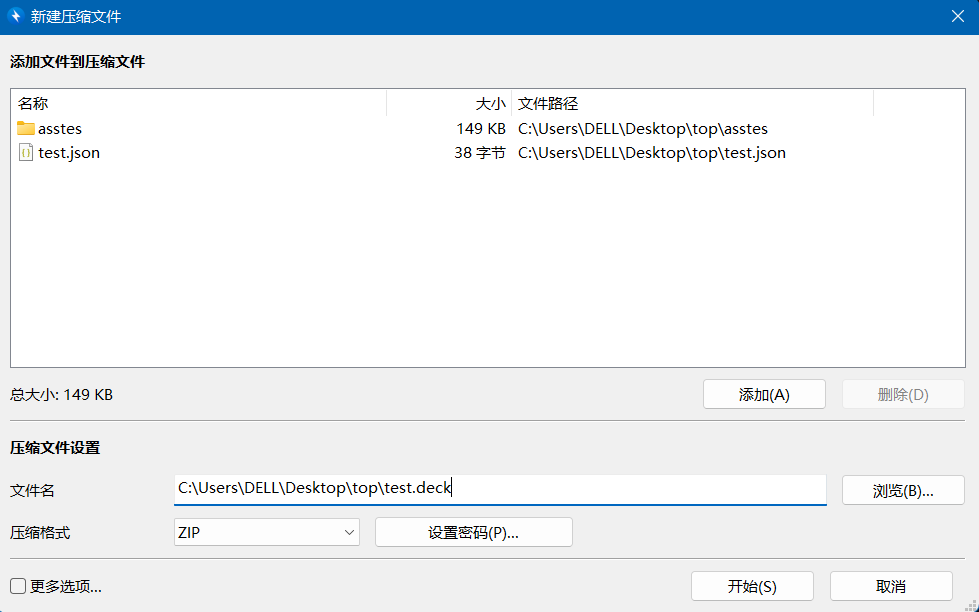Click the asstes folder path cell
This screenshot has width=979, height=612.
coord(642,129)
